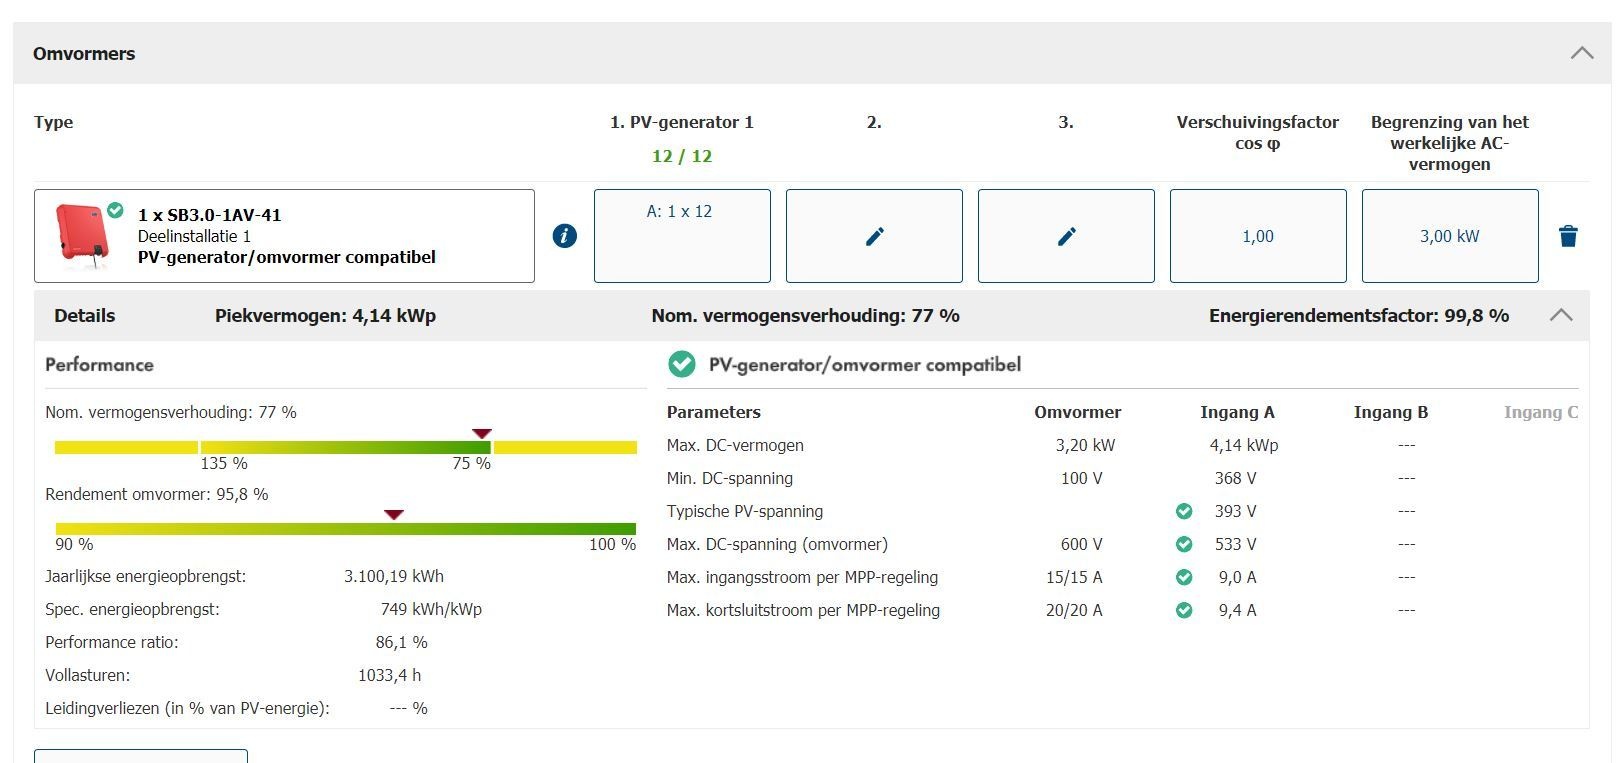Click the Details header label
This screenshot has width=1616, height=763.
(x=85, y=316)
